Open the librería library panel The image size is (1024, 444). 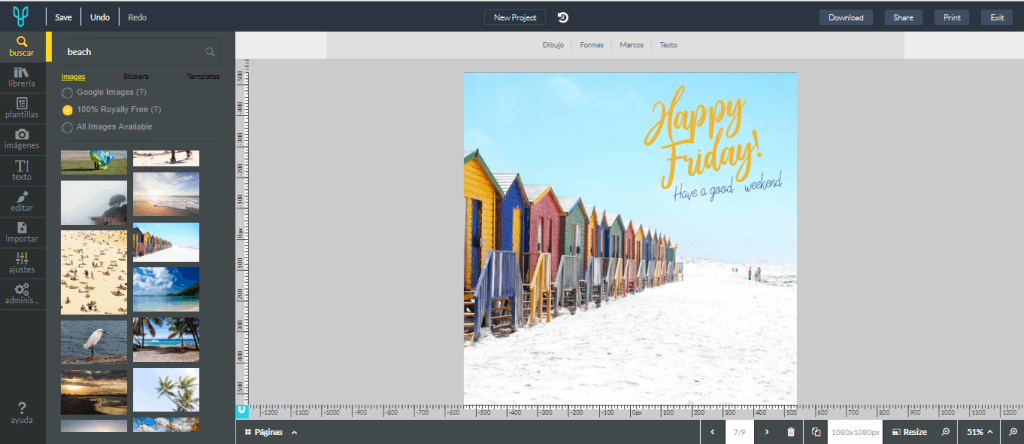point(22,77)
